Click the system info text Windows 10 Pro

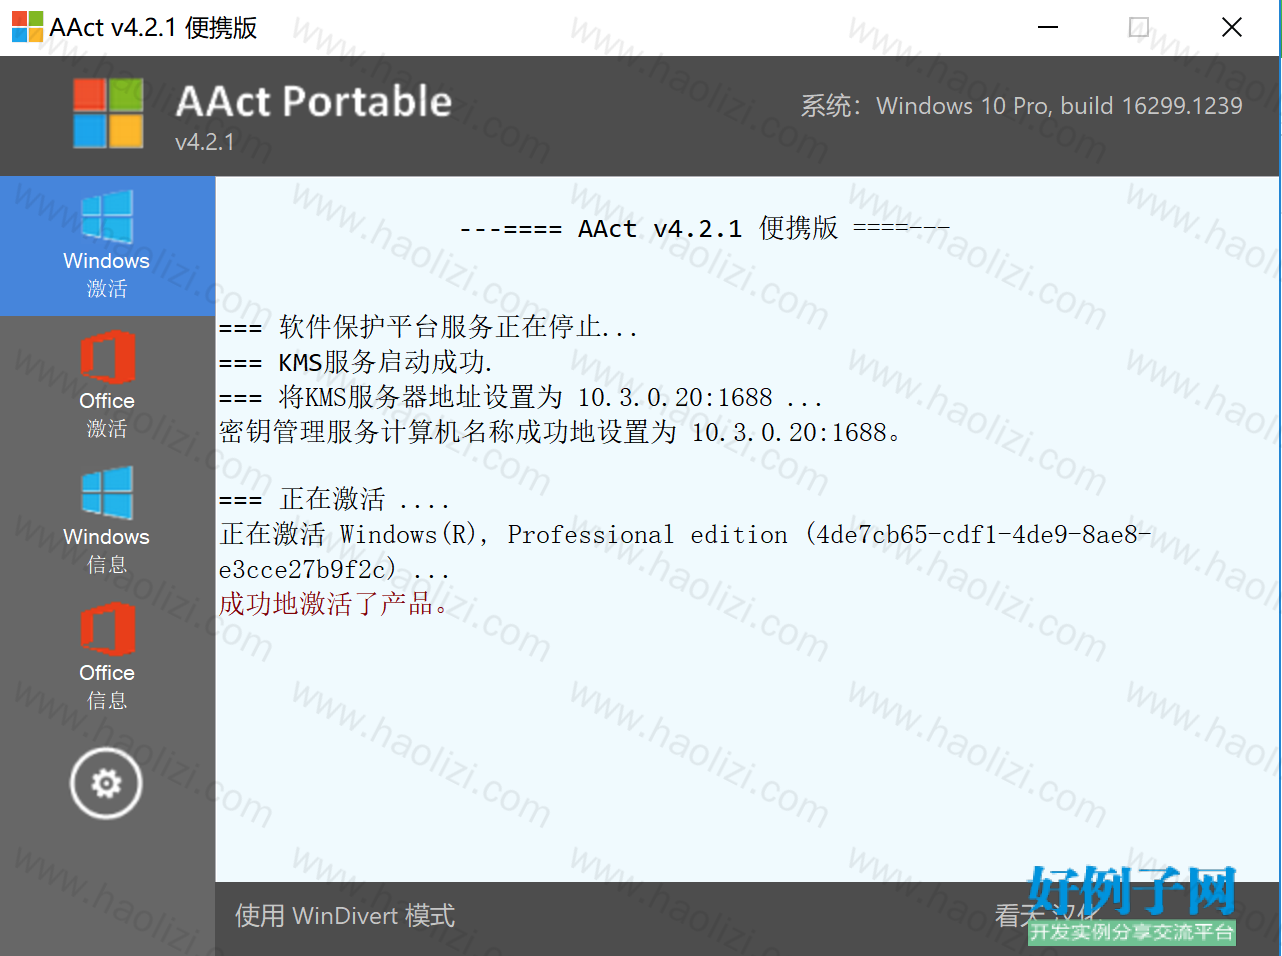[x=1021, y=106]
